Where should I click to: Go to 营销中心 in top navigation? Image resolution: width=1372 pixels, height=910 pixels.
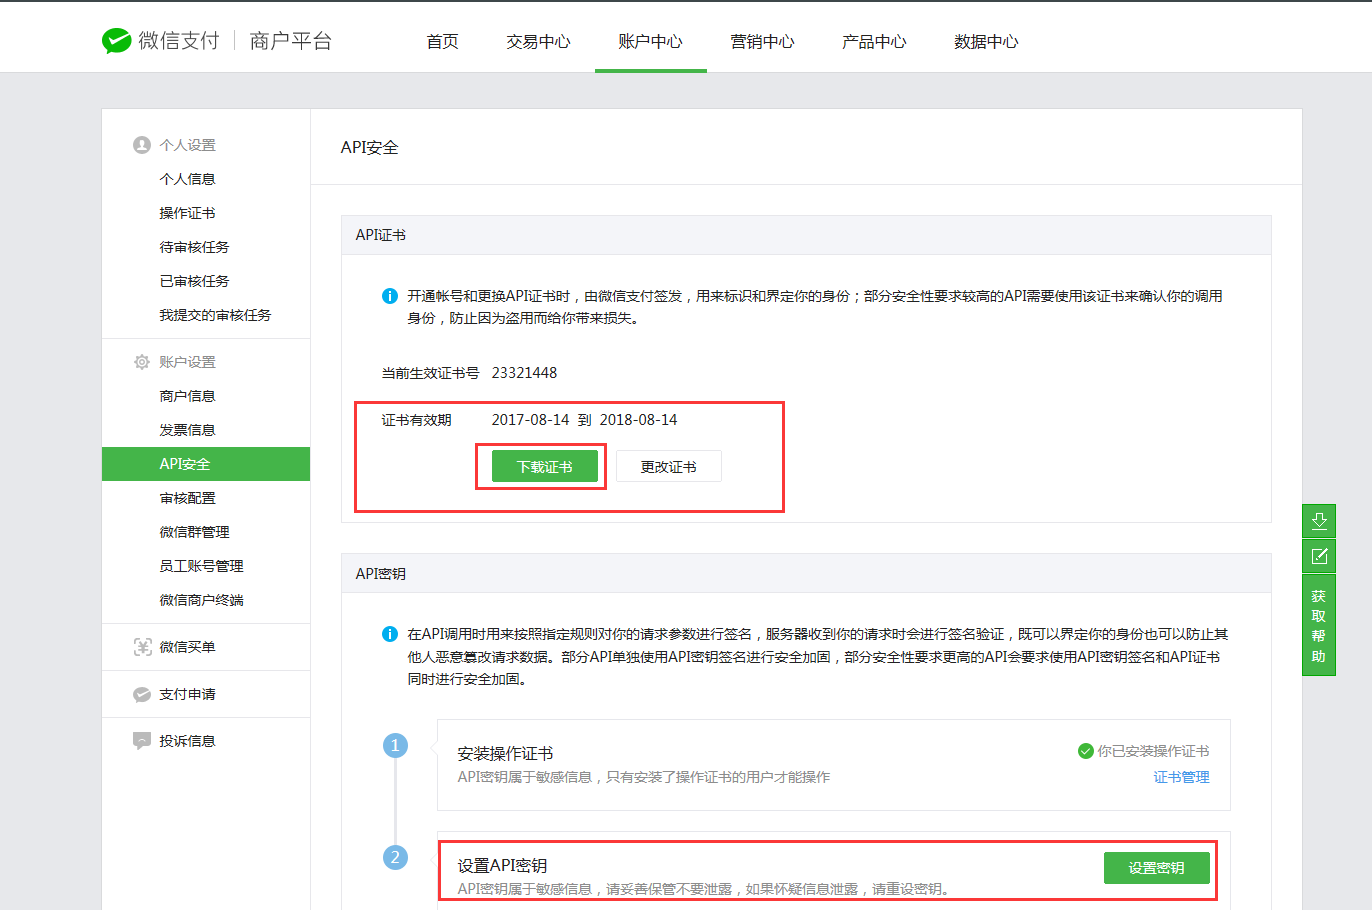click(x=762, y=42)
